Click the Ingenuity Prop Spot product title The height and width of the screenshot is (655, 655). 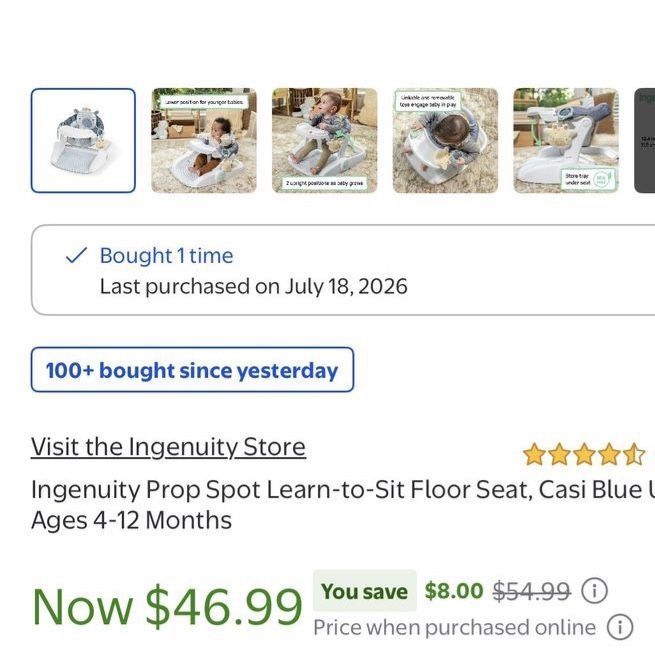(x=343, y=505)
